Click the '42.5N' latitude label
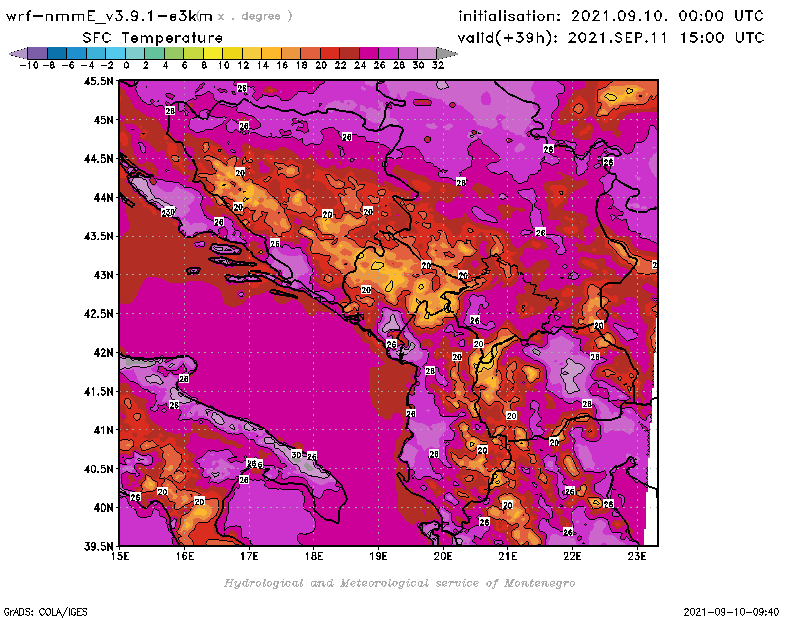The image size is (800, 618). (x=98, y=313)
